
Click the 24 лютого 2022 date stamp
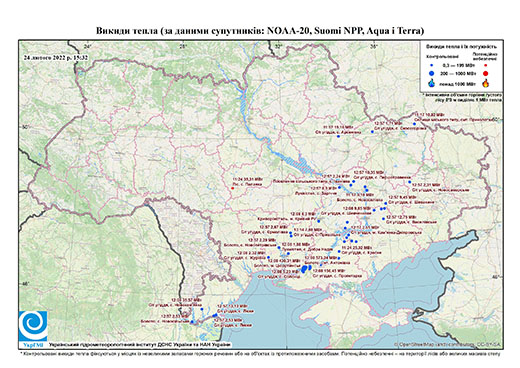click(x=56, y=57)
